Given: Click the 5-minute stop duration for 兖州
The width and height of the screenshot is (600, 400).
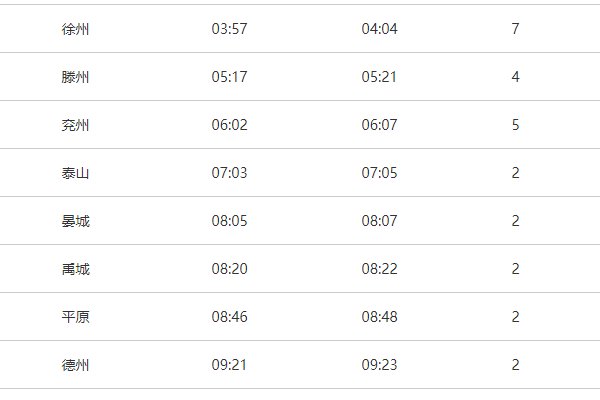Looking at the screenshot, I should (x=515, y=125).
